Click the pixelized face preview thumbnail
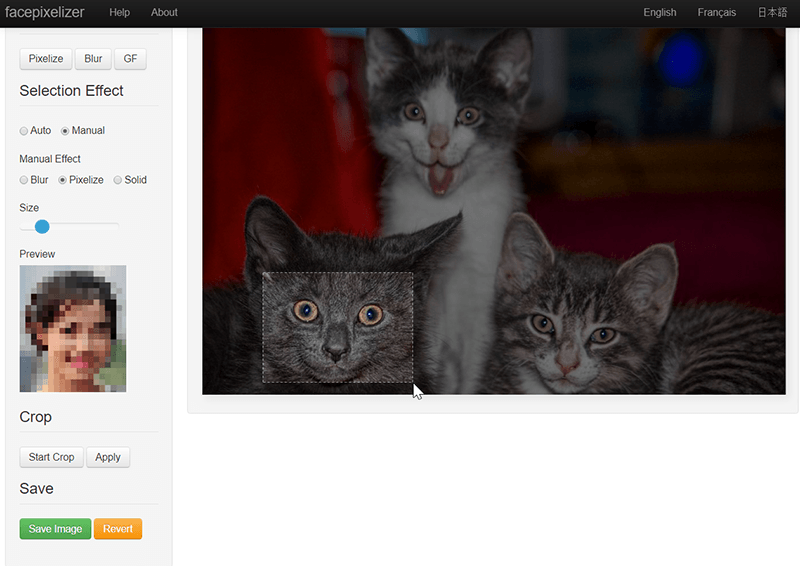This screenshot has height=566, width=800. pyautogui.click(x=73, y=329)
